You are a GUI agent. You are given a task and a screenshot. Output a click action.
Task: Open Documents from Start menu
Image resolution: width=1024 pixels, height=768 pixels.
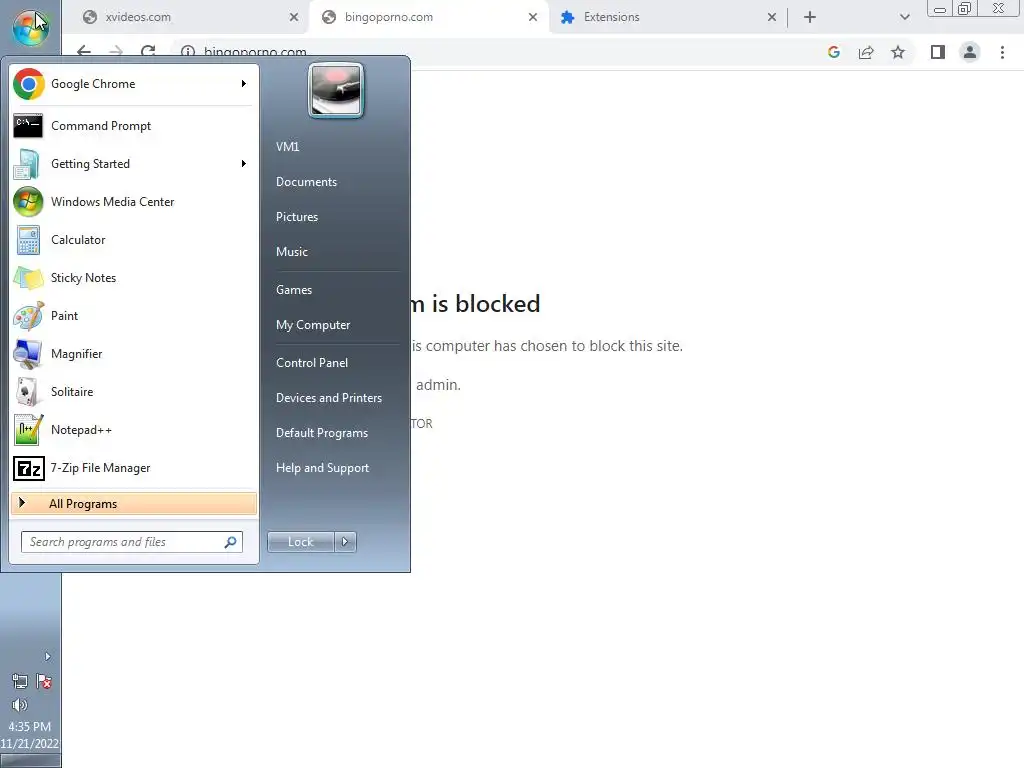(306, 182)
